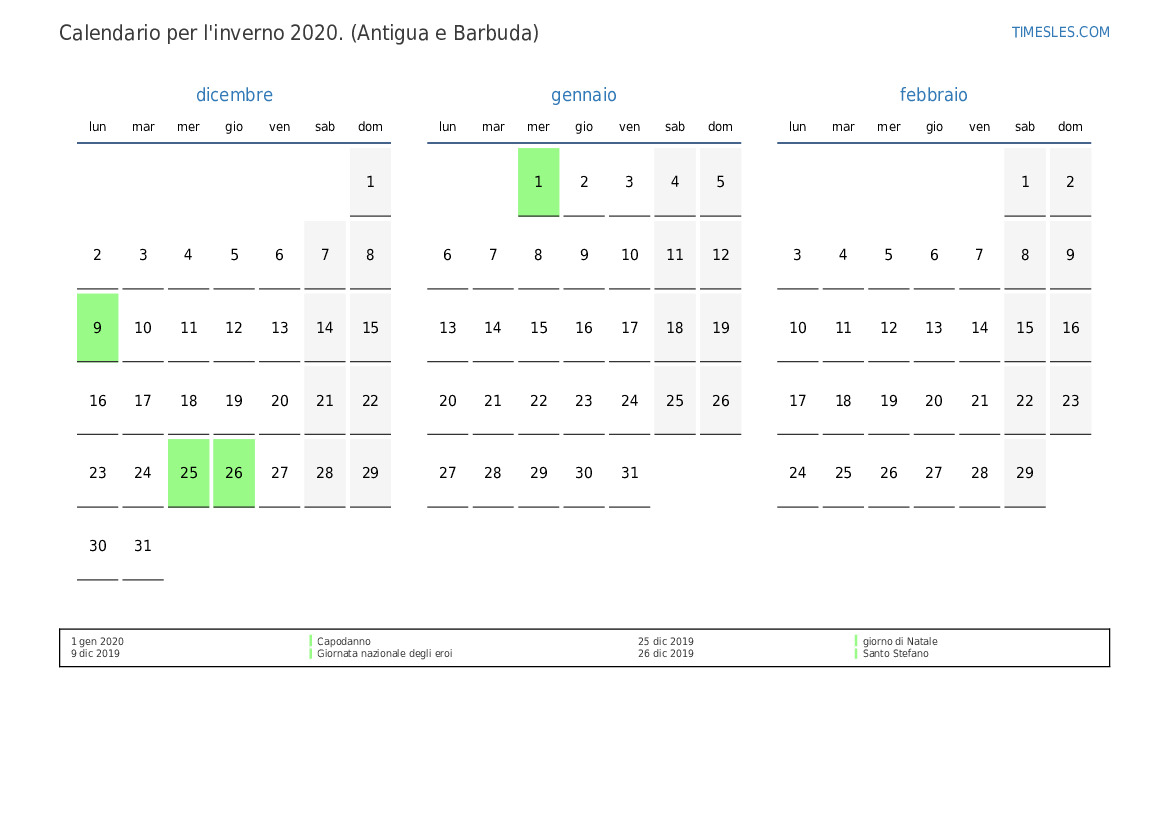
Task: Open the TIMESLES.COM link
Action: [1060, 32]
